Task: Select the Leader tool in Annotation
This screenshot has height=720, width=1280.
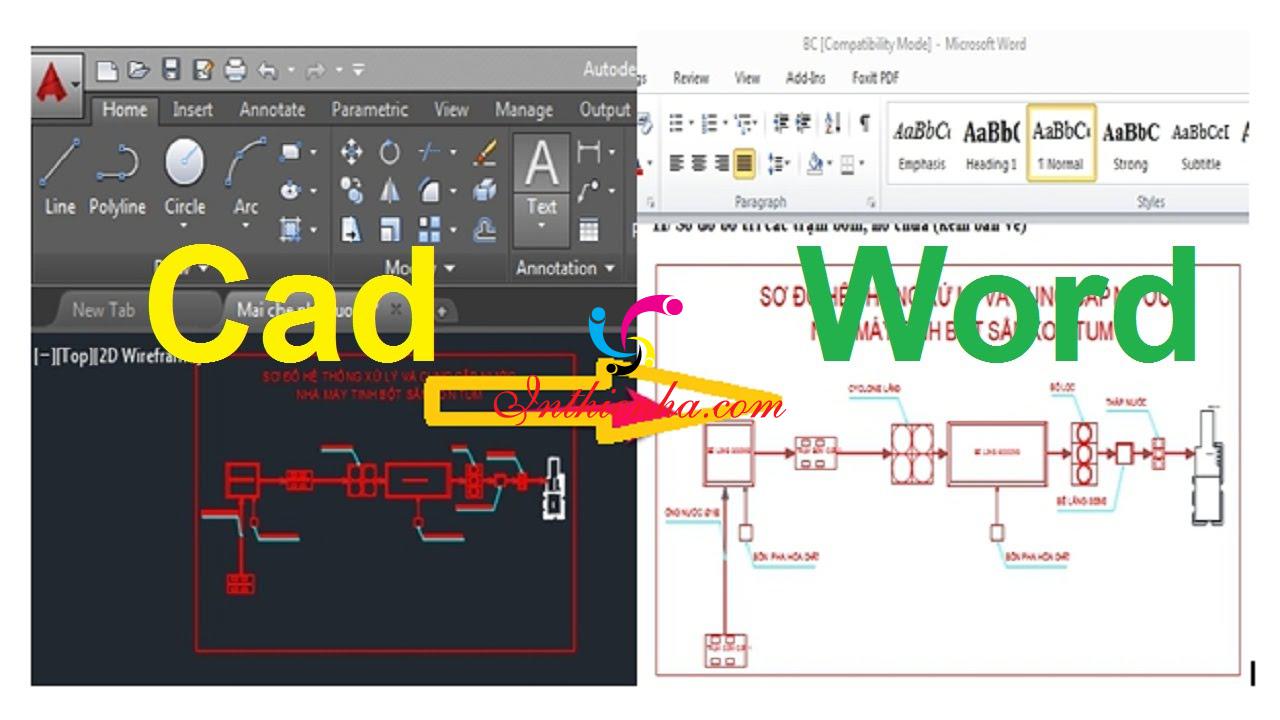Action: click(589, 190)
